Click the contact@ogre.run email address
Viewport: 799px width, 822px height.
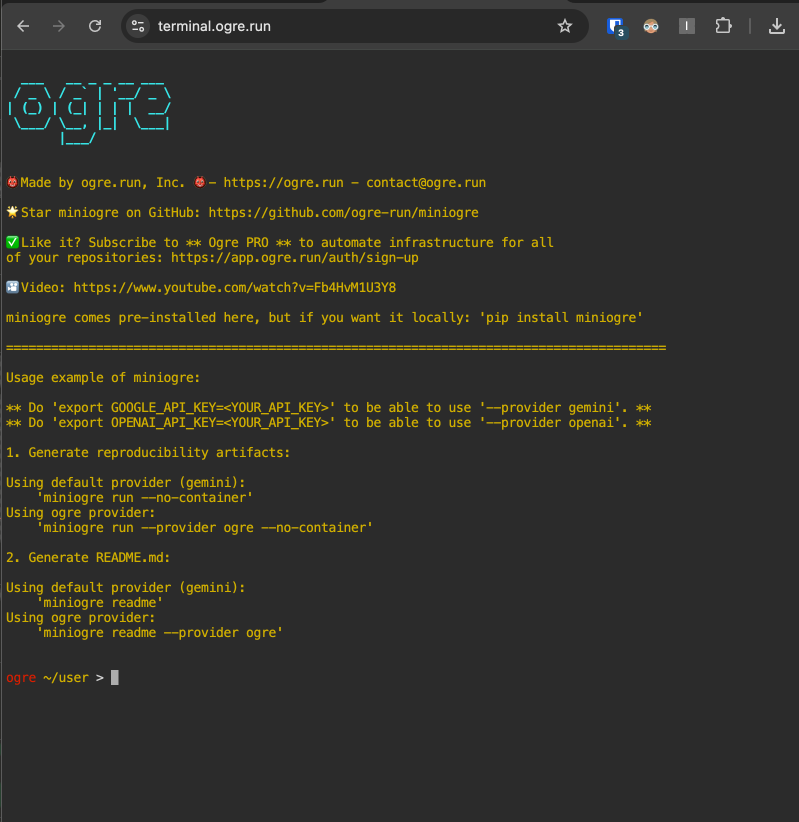426,183
